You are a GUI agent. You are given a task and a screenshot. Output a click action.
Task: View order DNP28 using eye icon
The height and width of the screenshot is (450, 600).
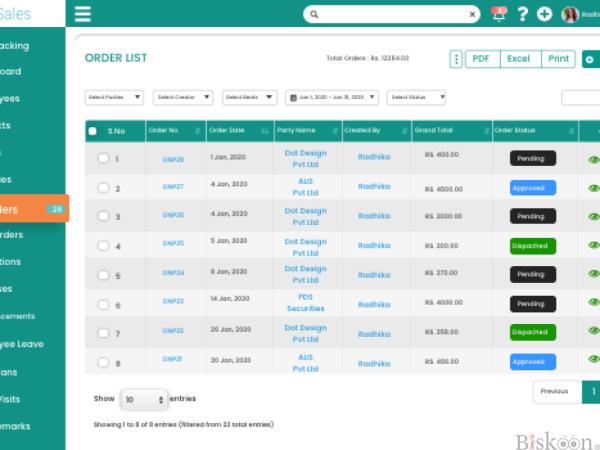593,159
